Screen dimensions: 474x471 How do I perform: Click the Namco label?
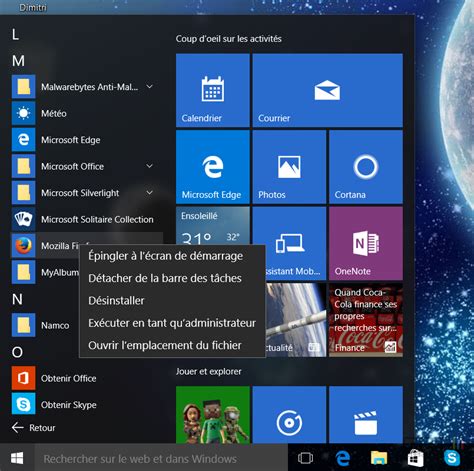click(x=55, y=326)
